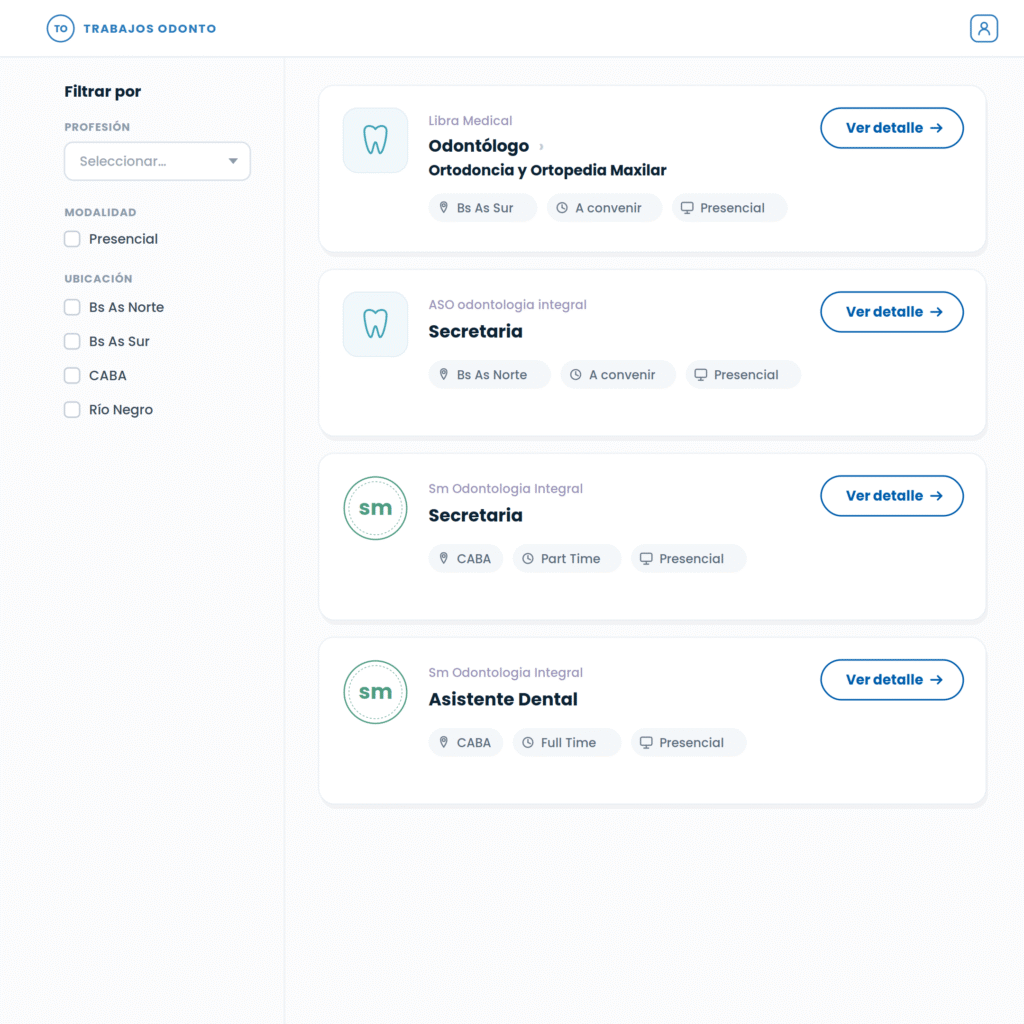This screenshot has width=1024, height=1024.
Task: Click Secretaria title on ASO card
Action: pos(475,332)
